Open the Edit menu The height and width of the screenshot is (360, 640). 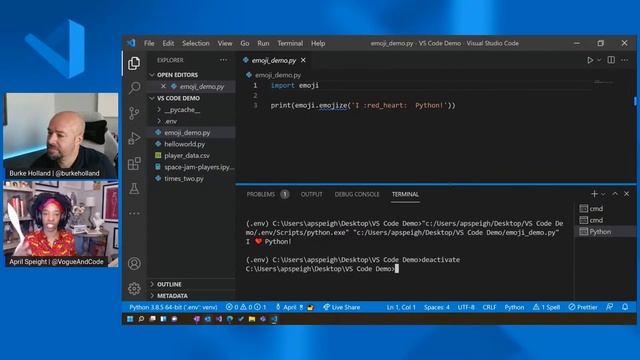pyautogui.click(x=168, y=43)
